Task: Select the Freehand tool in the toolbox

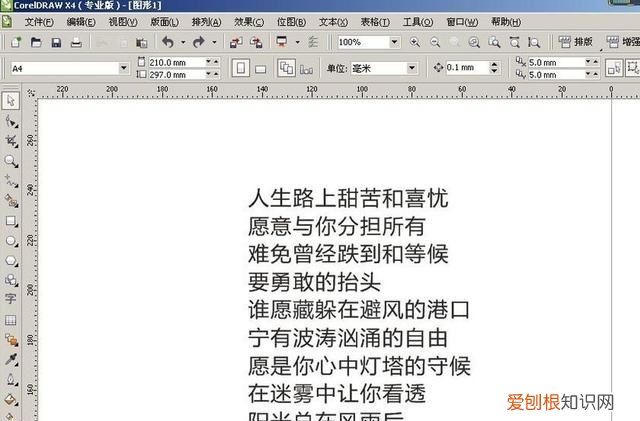Action: 11,181
